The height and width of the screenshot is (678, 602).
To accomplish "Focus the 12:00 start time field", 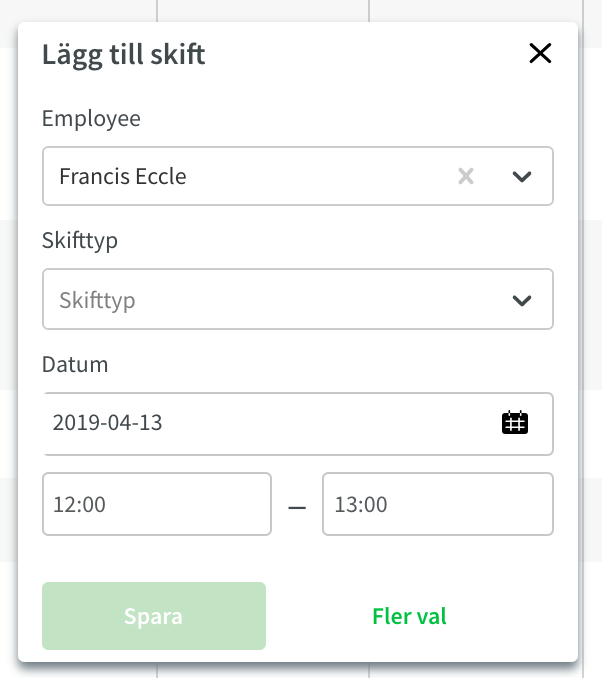I will pos(157,504).
